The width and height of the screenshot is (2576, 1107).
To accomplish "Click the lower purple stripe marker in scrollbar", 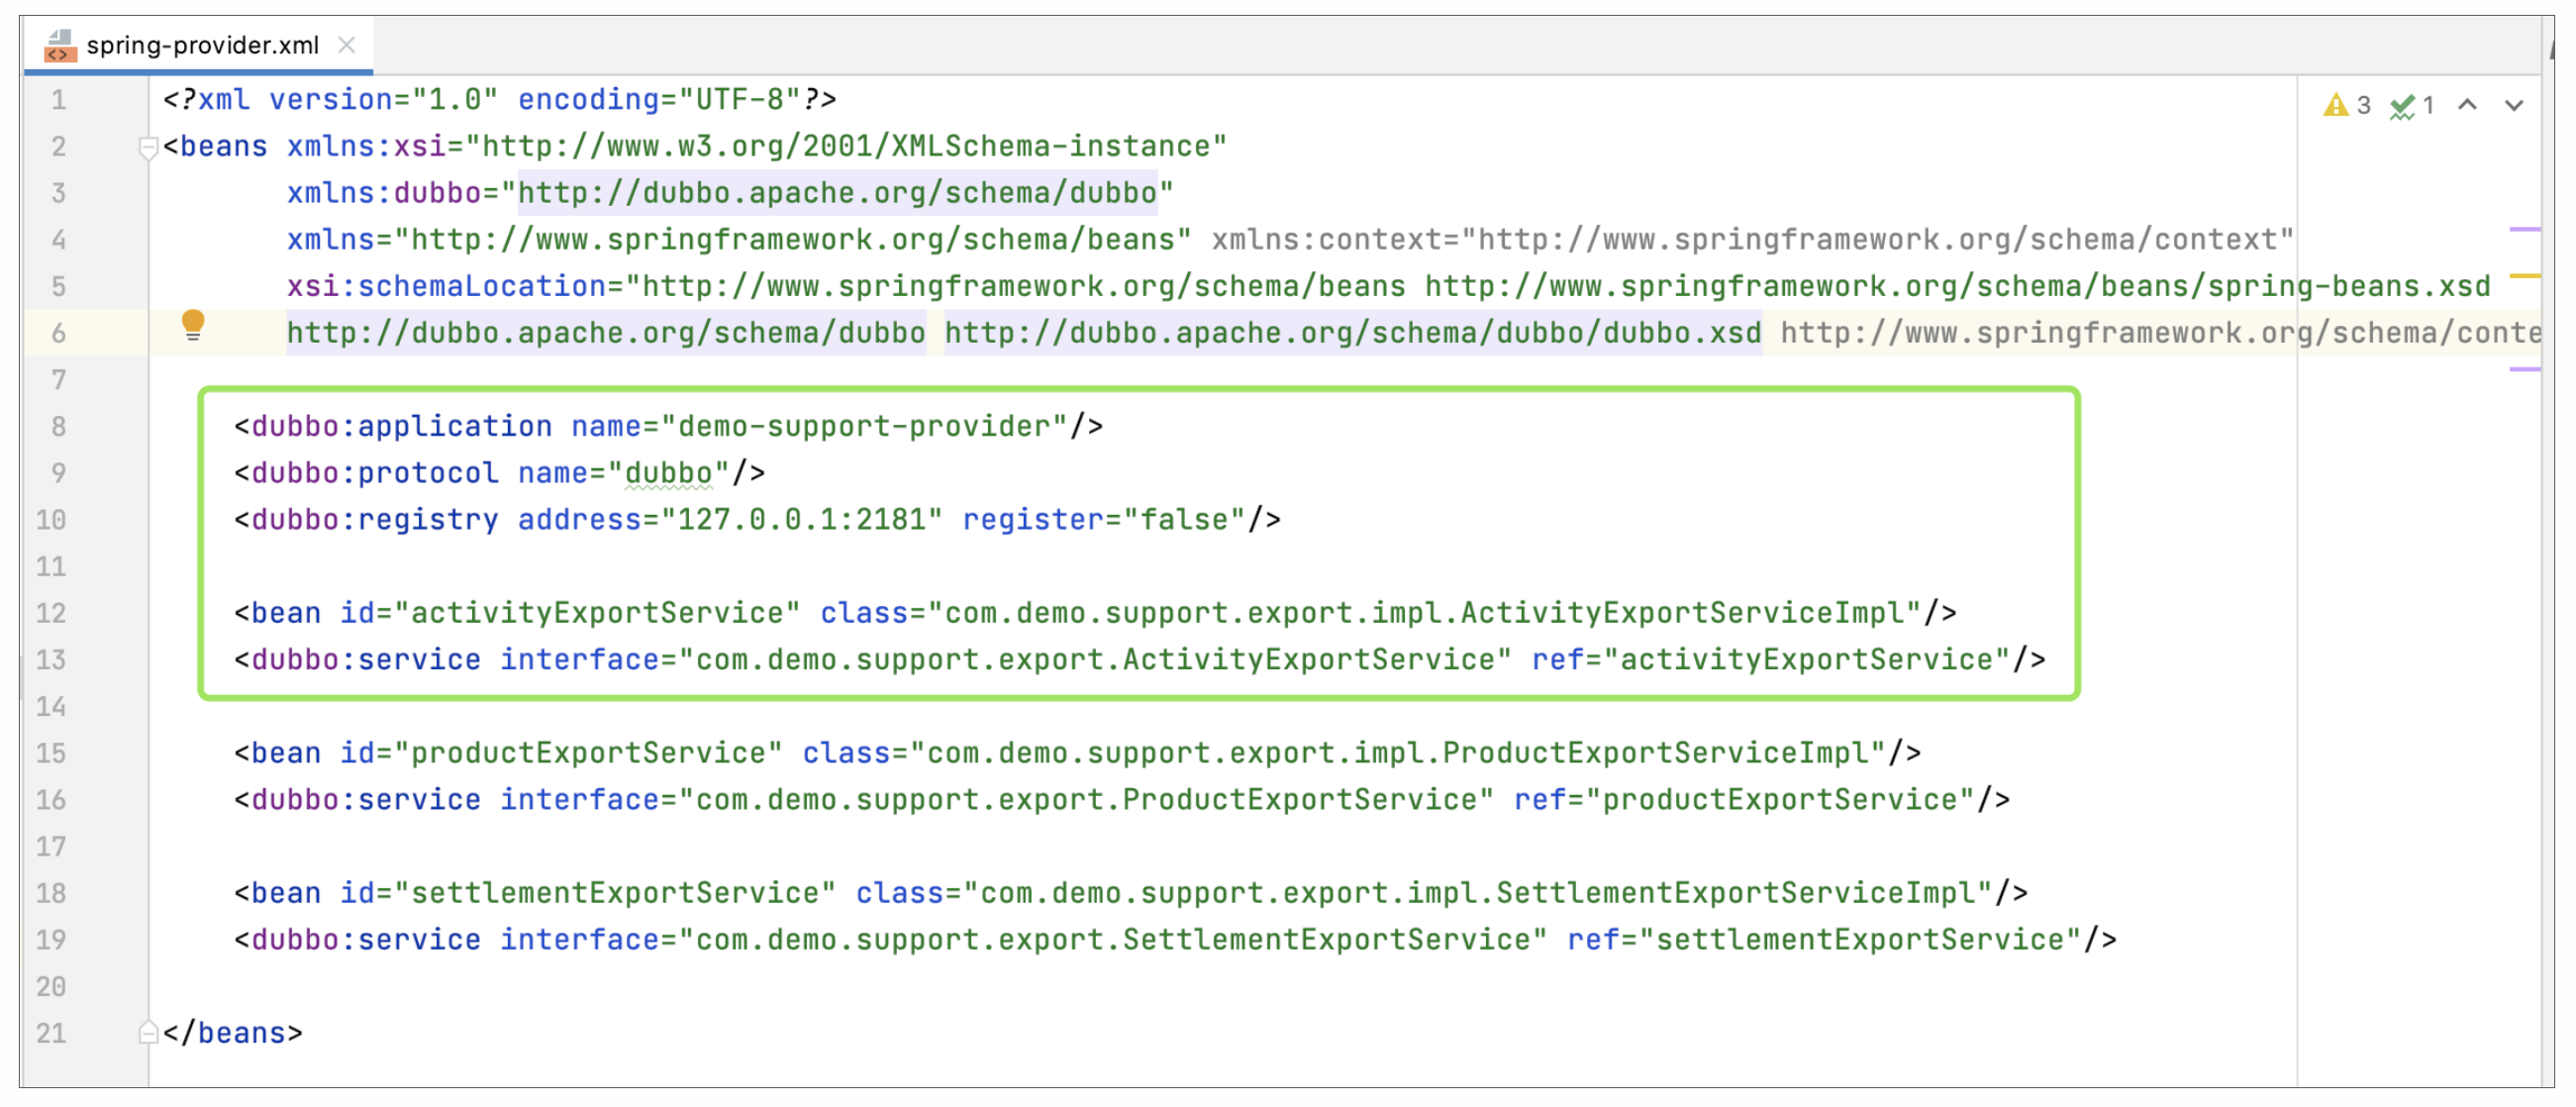I will pos(2524,369).
